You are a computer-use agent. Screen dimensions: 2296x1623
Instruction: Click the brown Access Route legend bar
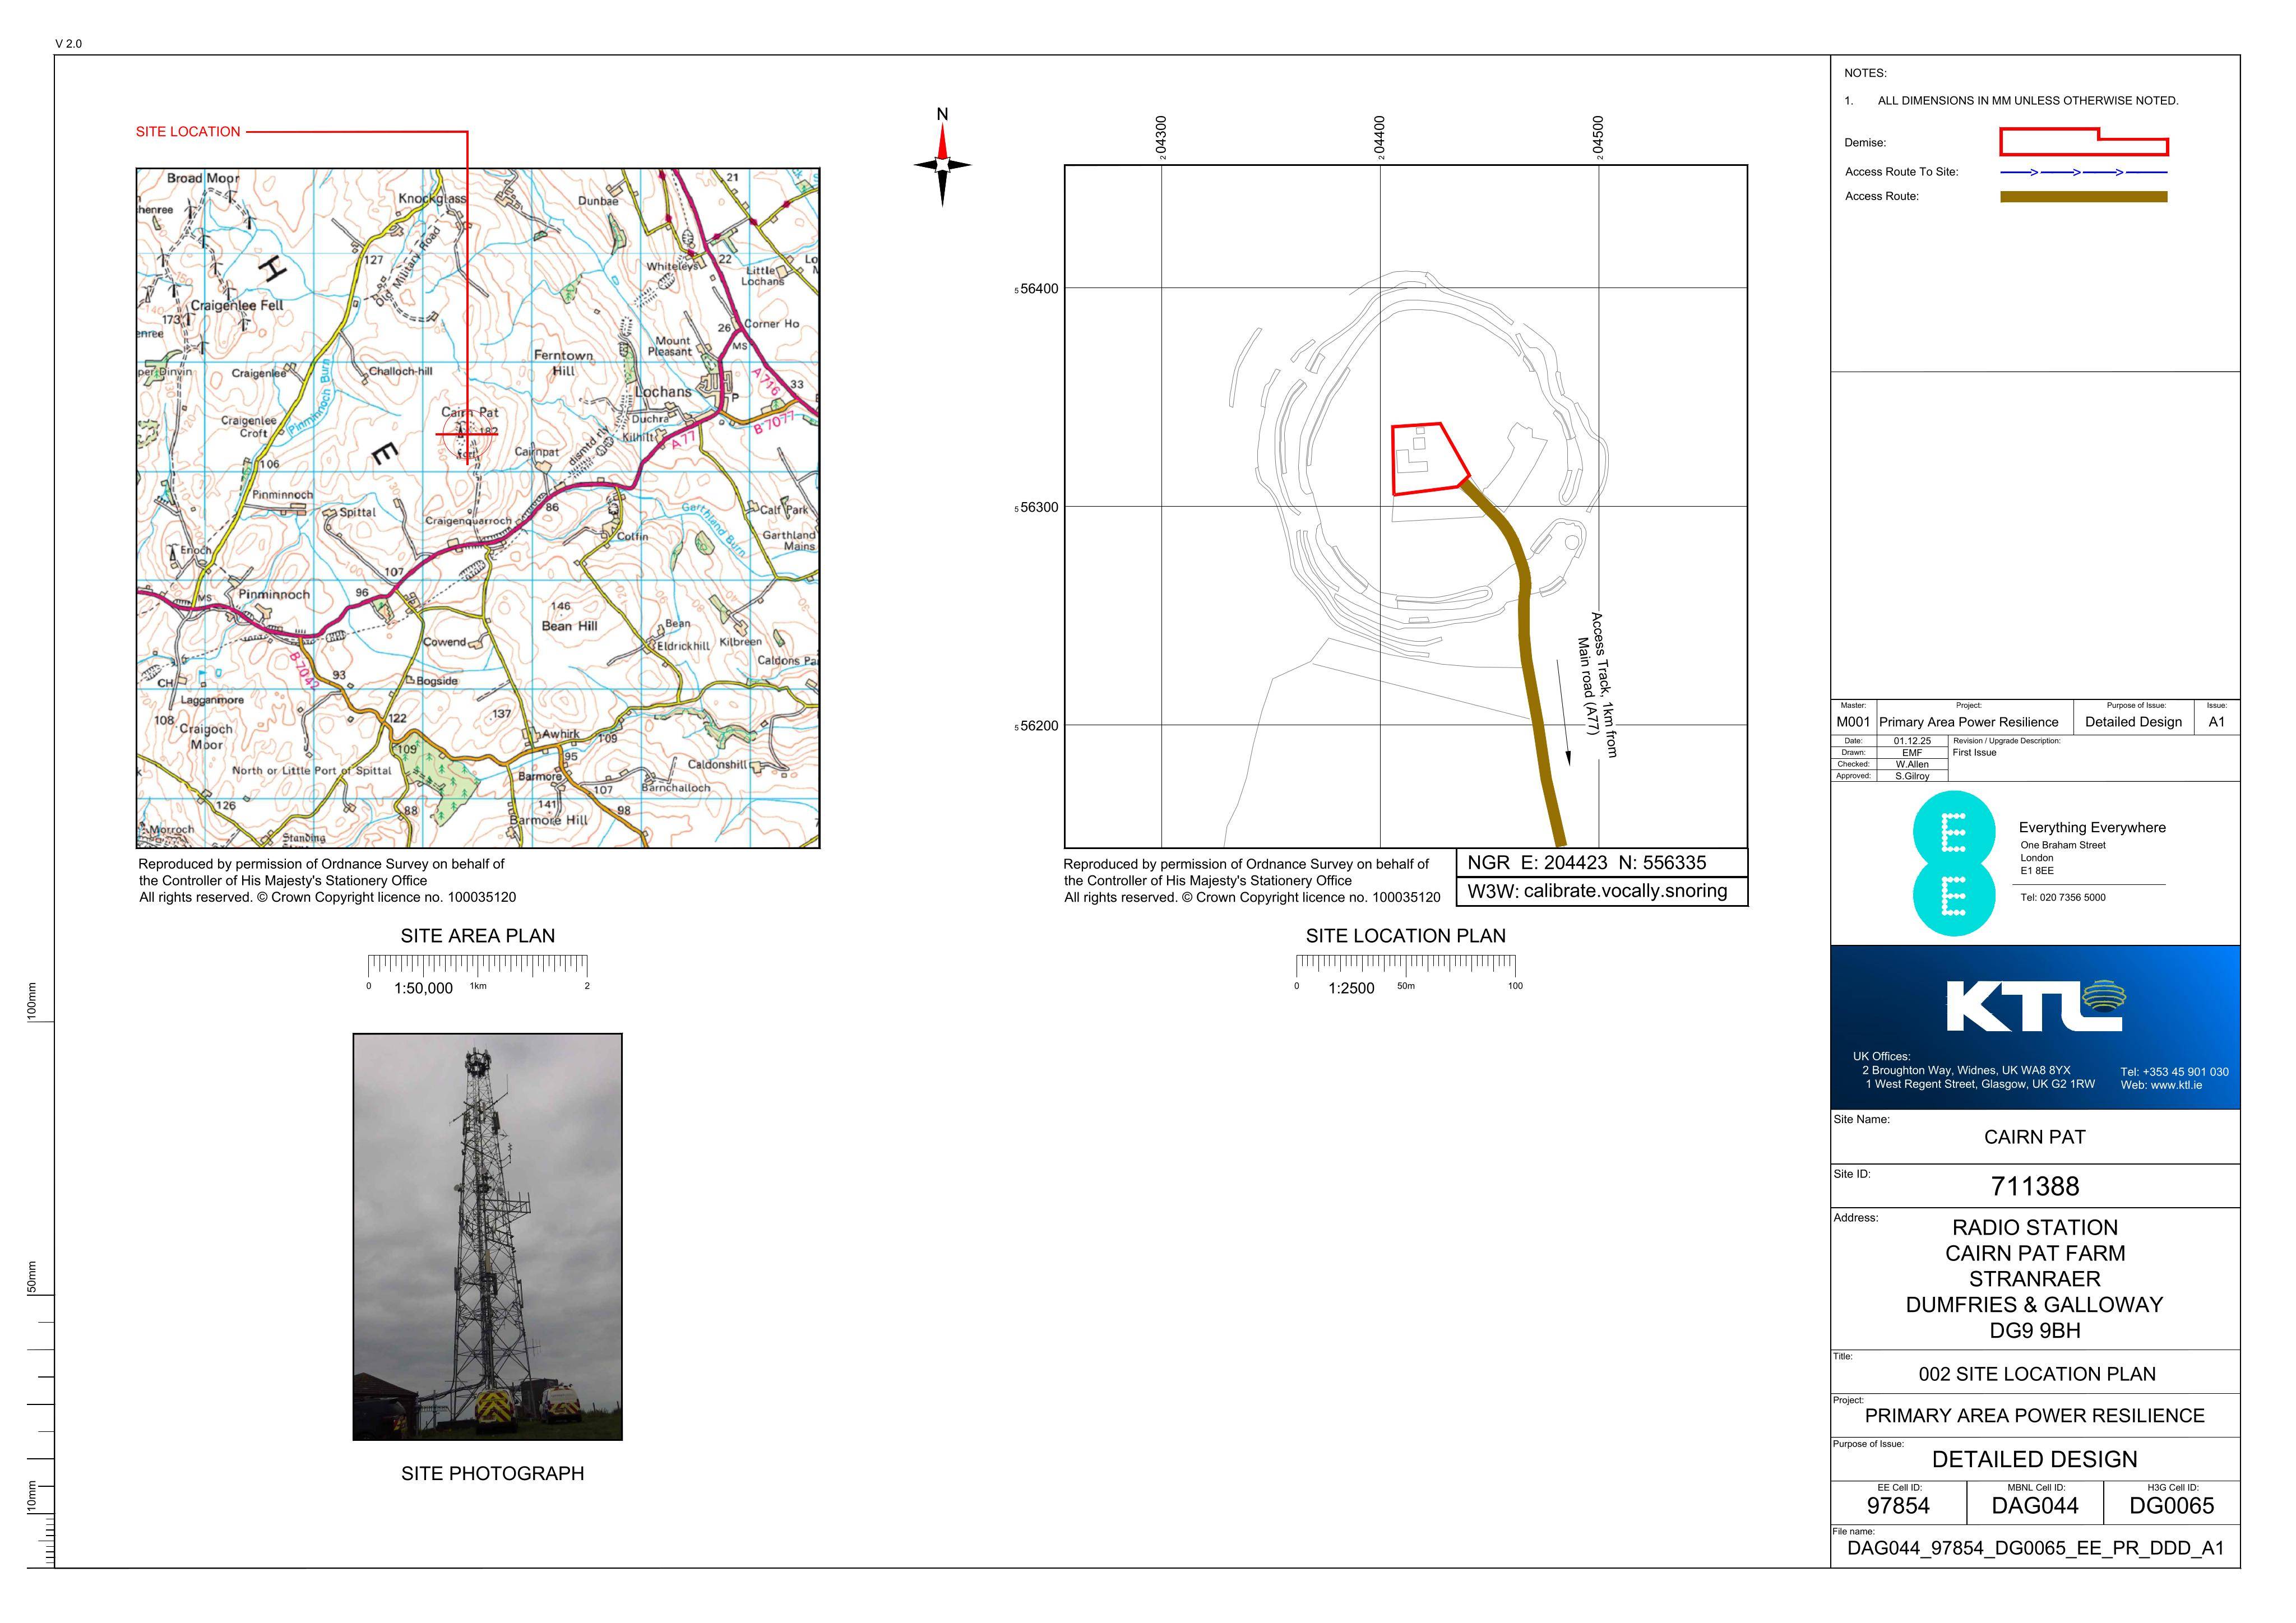point(2083,197)
